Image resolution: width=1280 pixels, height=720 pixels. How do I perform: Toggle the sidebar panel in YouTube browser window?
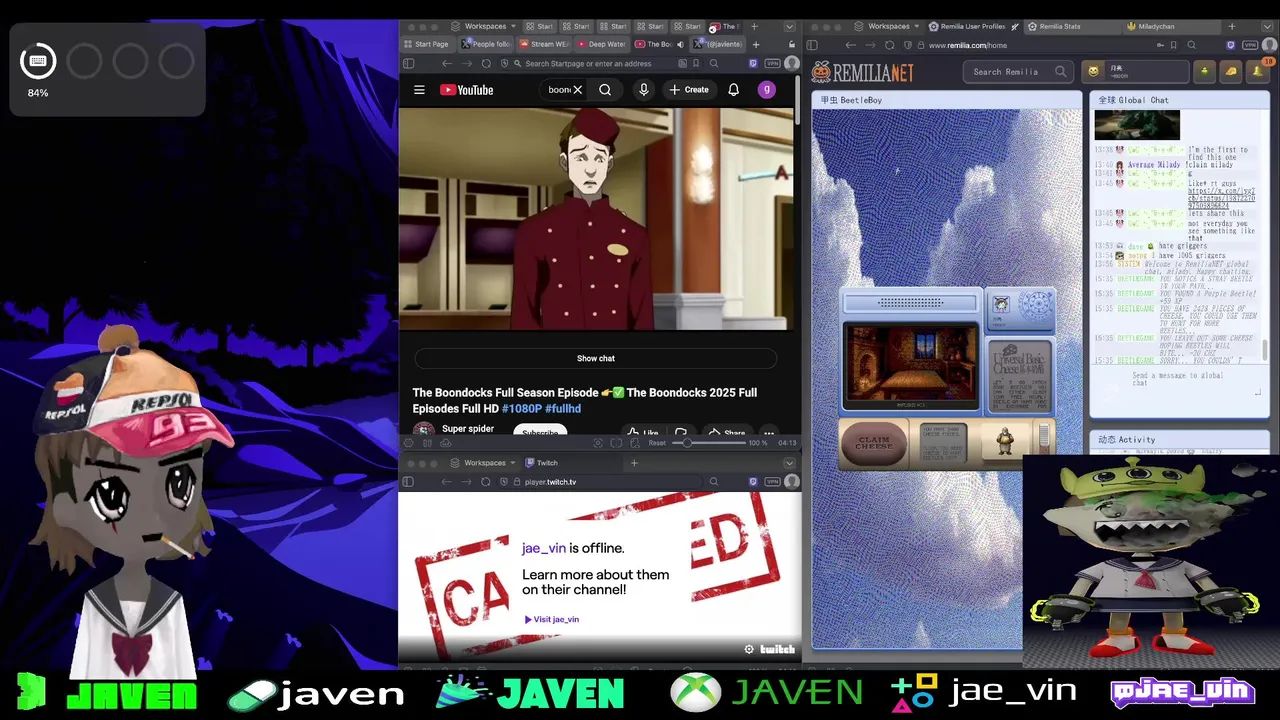[408, 63]
